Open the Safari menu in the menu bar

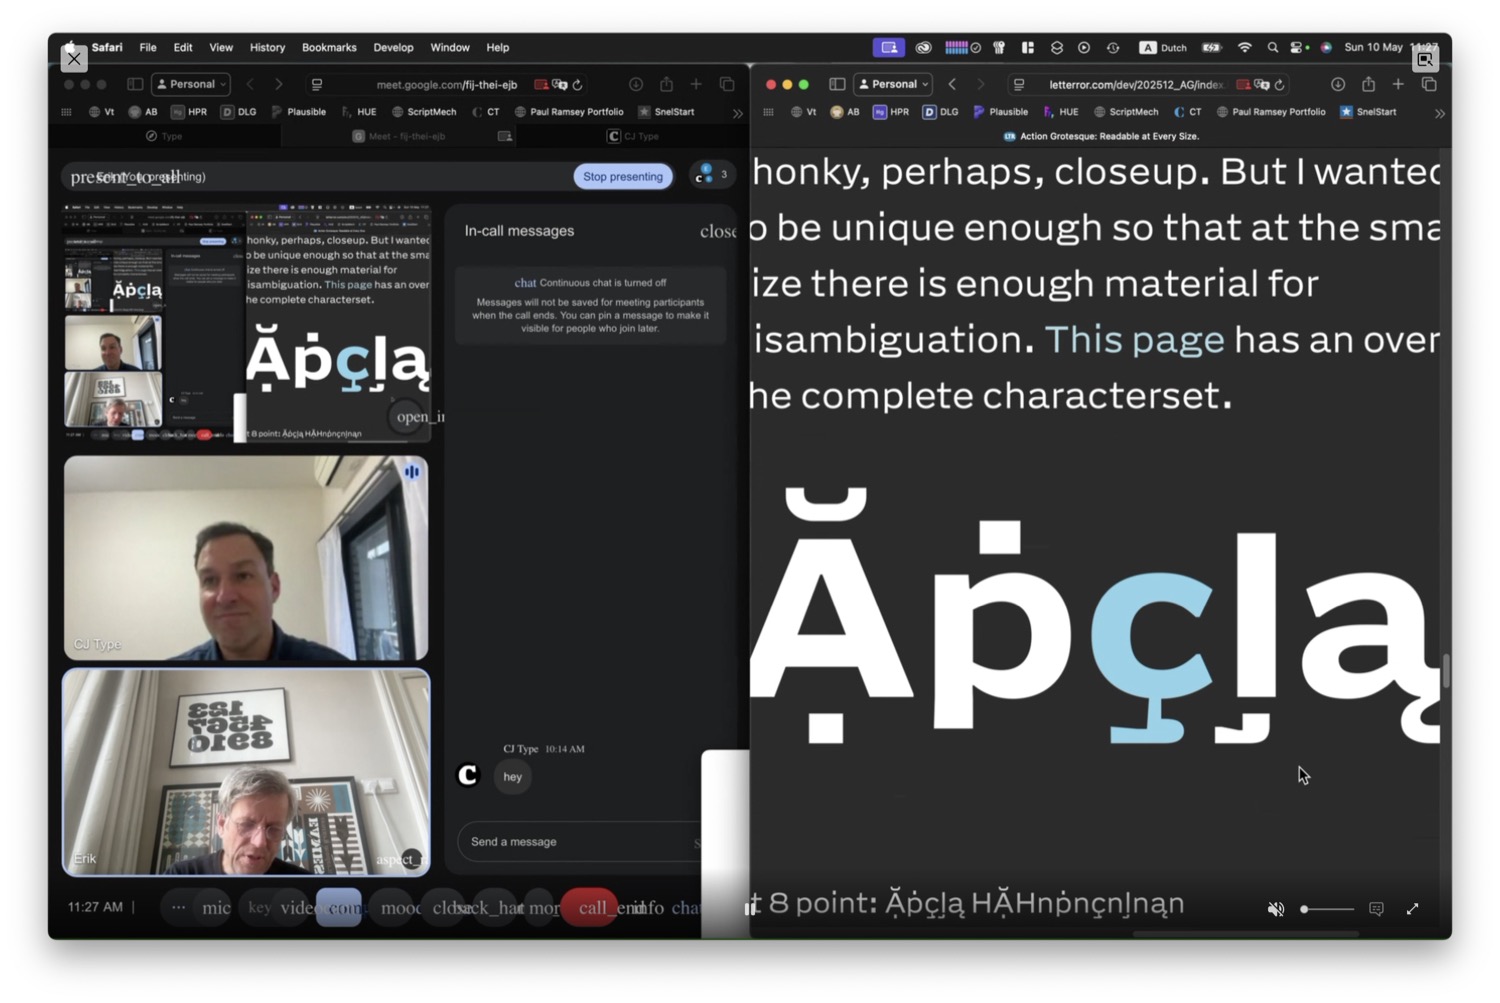[x=107, y=47]
